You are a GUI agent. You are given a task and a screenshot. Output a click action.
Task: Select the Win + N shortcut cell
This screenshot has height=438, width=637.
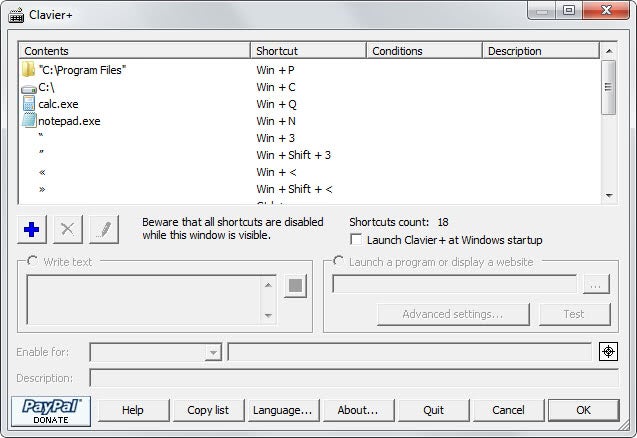tap(276, 121)
